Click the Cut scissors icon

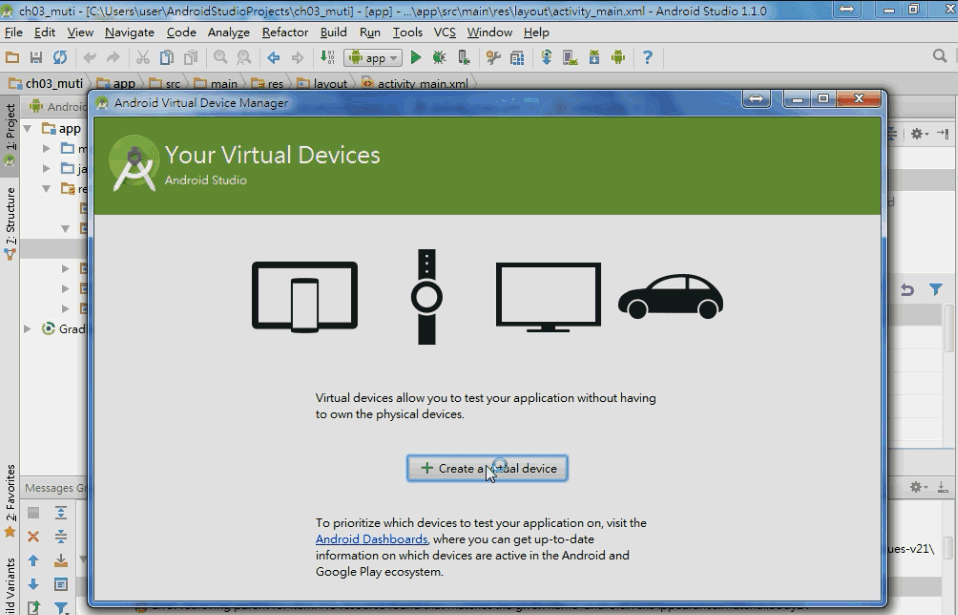142,57
